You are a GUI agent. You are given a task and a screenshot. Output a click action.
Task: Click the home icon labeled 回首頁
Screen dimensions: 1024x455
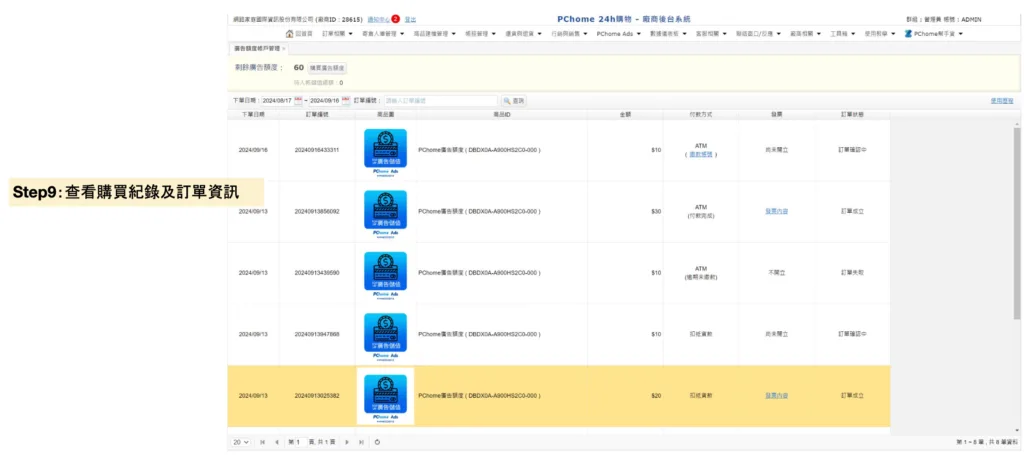(299, 33)
